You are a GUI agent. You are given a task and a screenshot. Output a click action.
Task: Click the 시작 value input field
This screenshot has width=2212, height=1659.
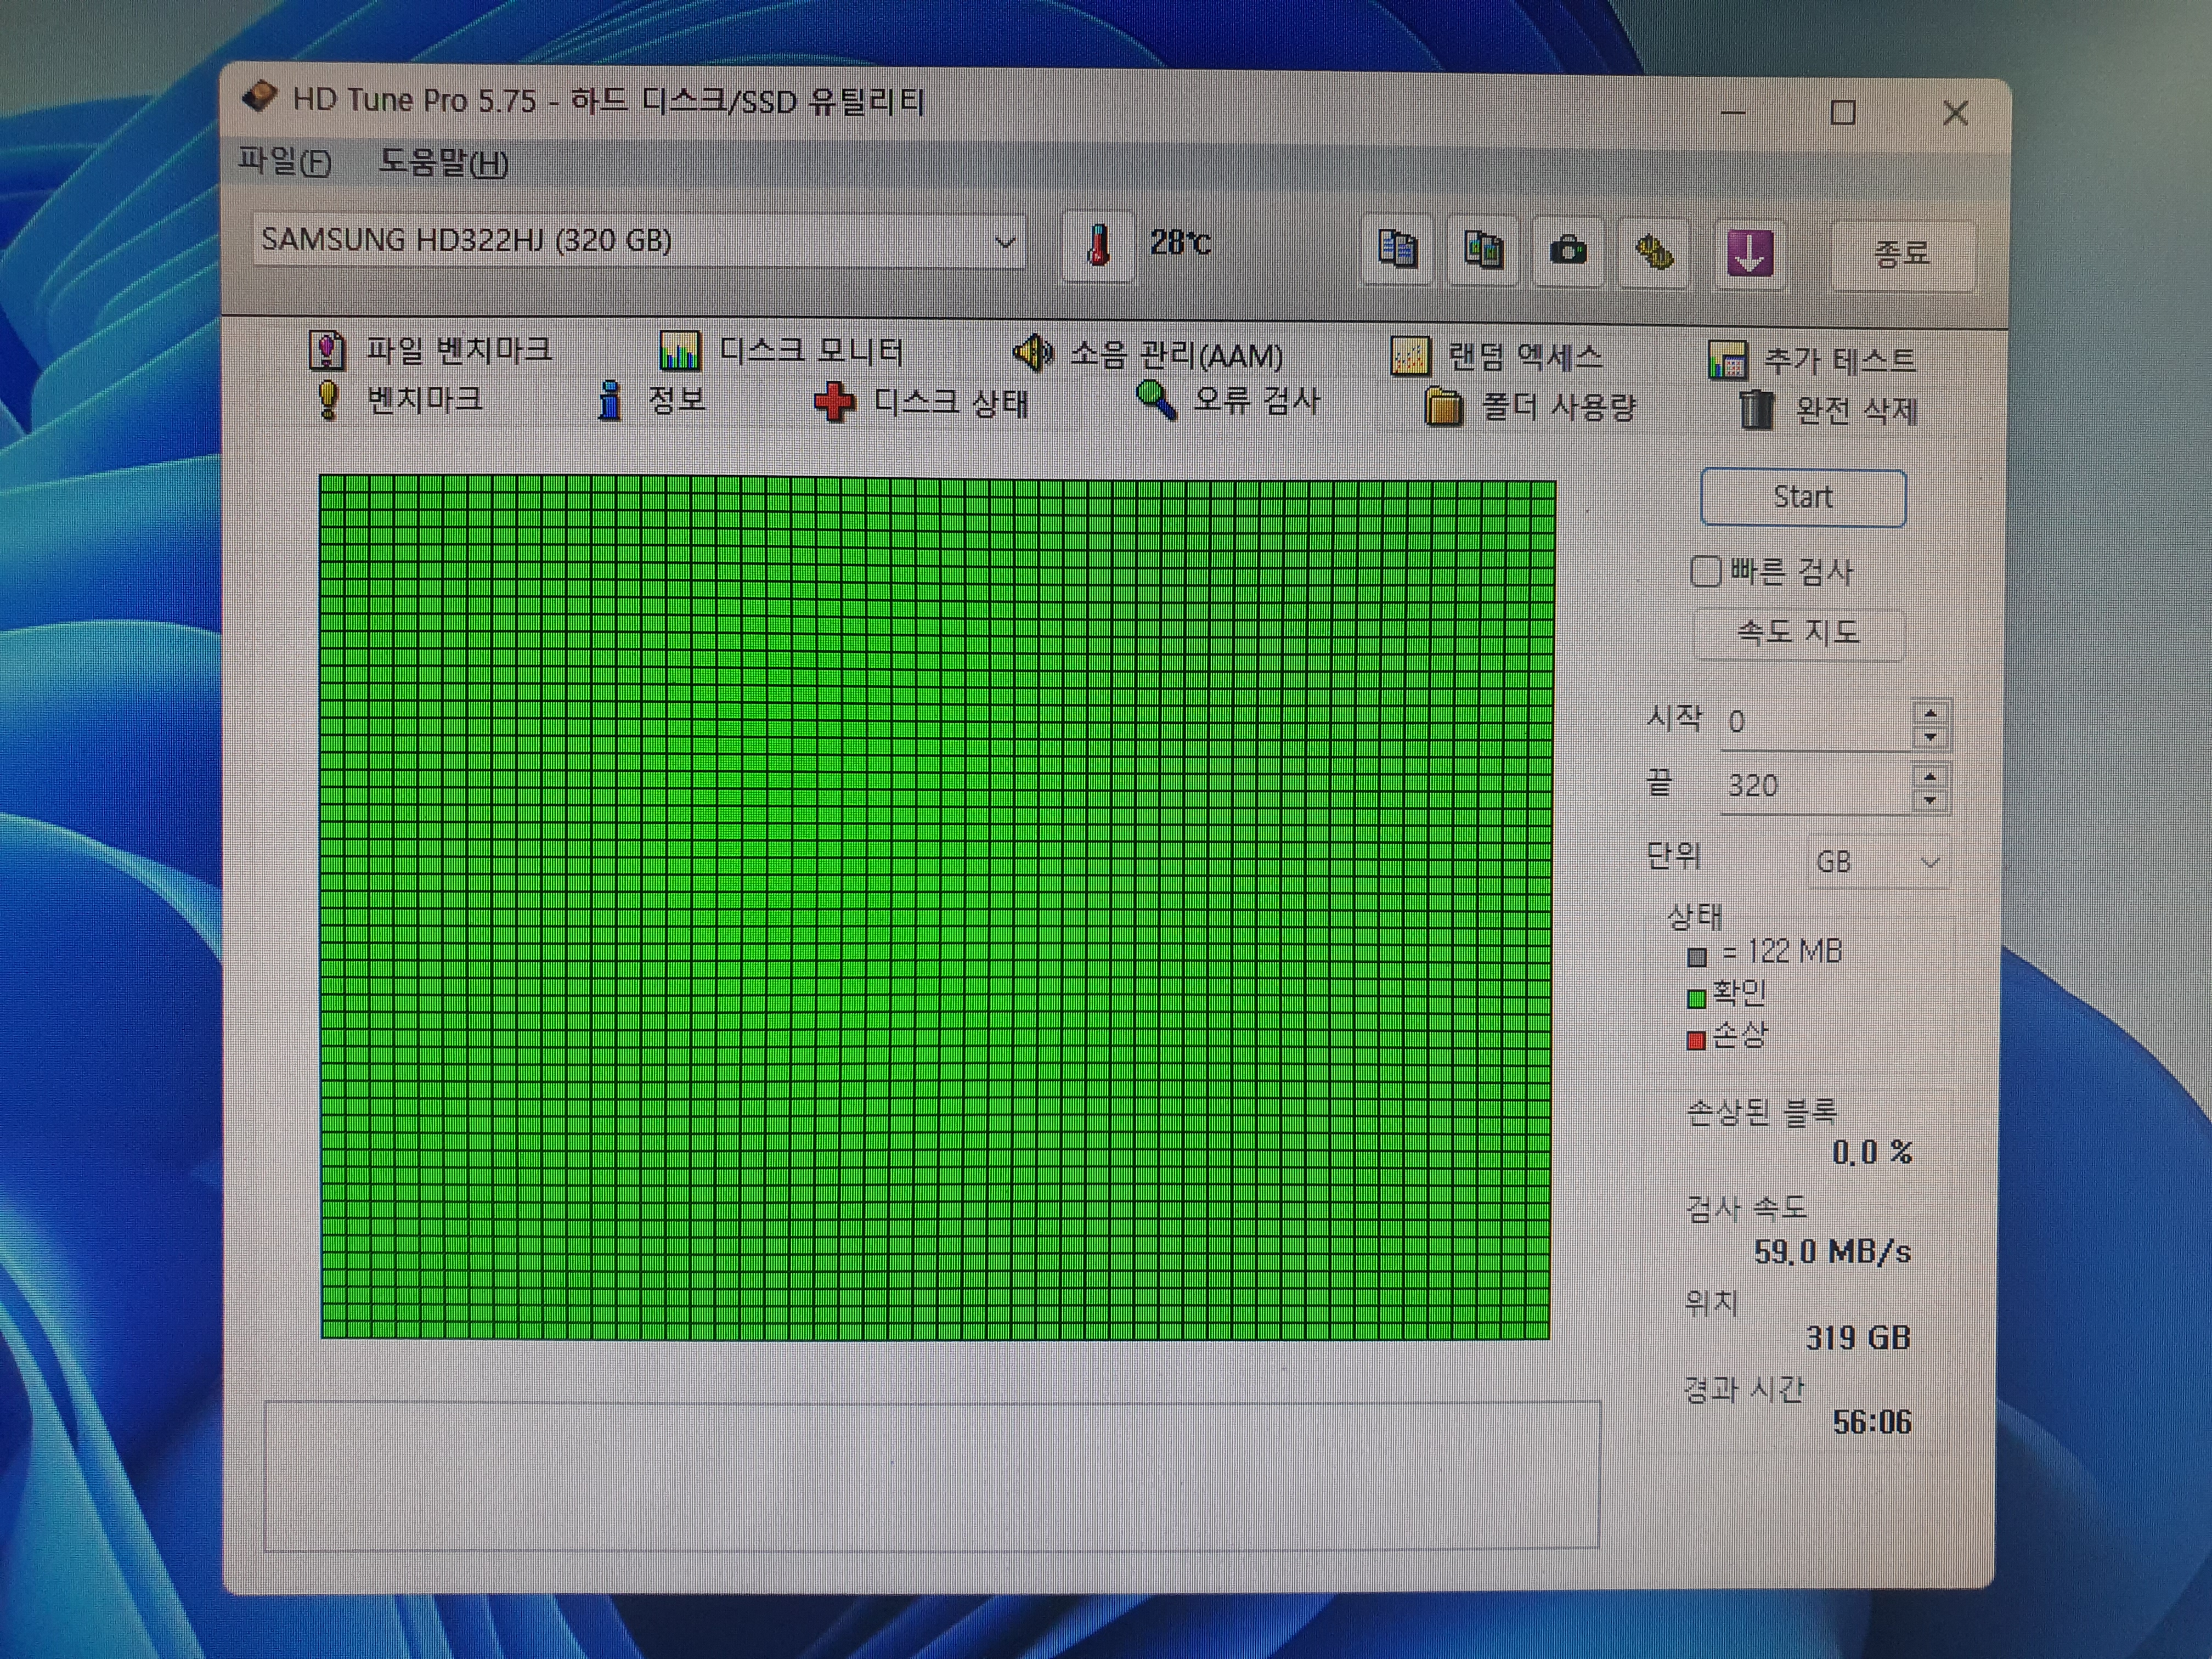(x=1817, y=723)
